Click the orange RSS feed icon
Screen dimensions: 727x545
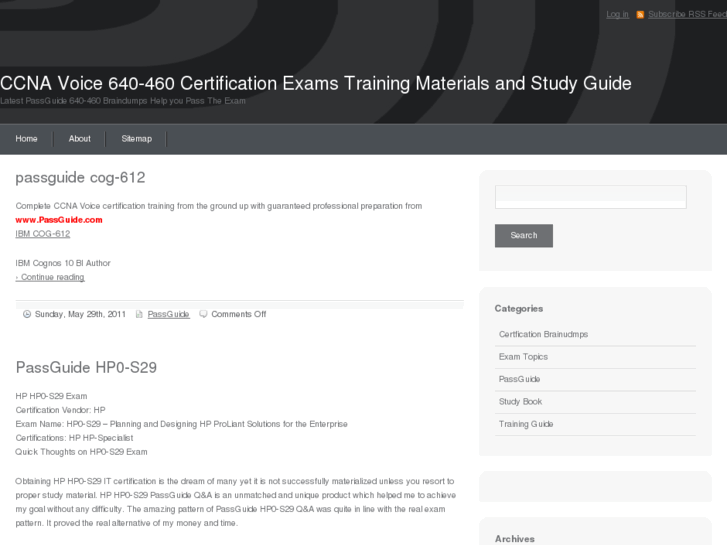640,15
